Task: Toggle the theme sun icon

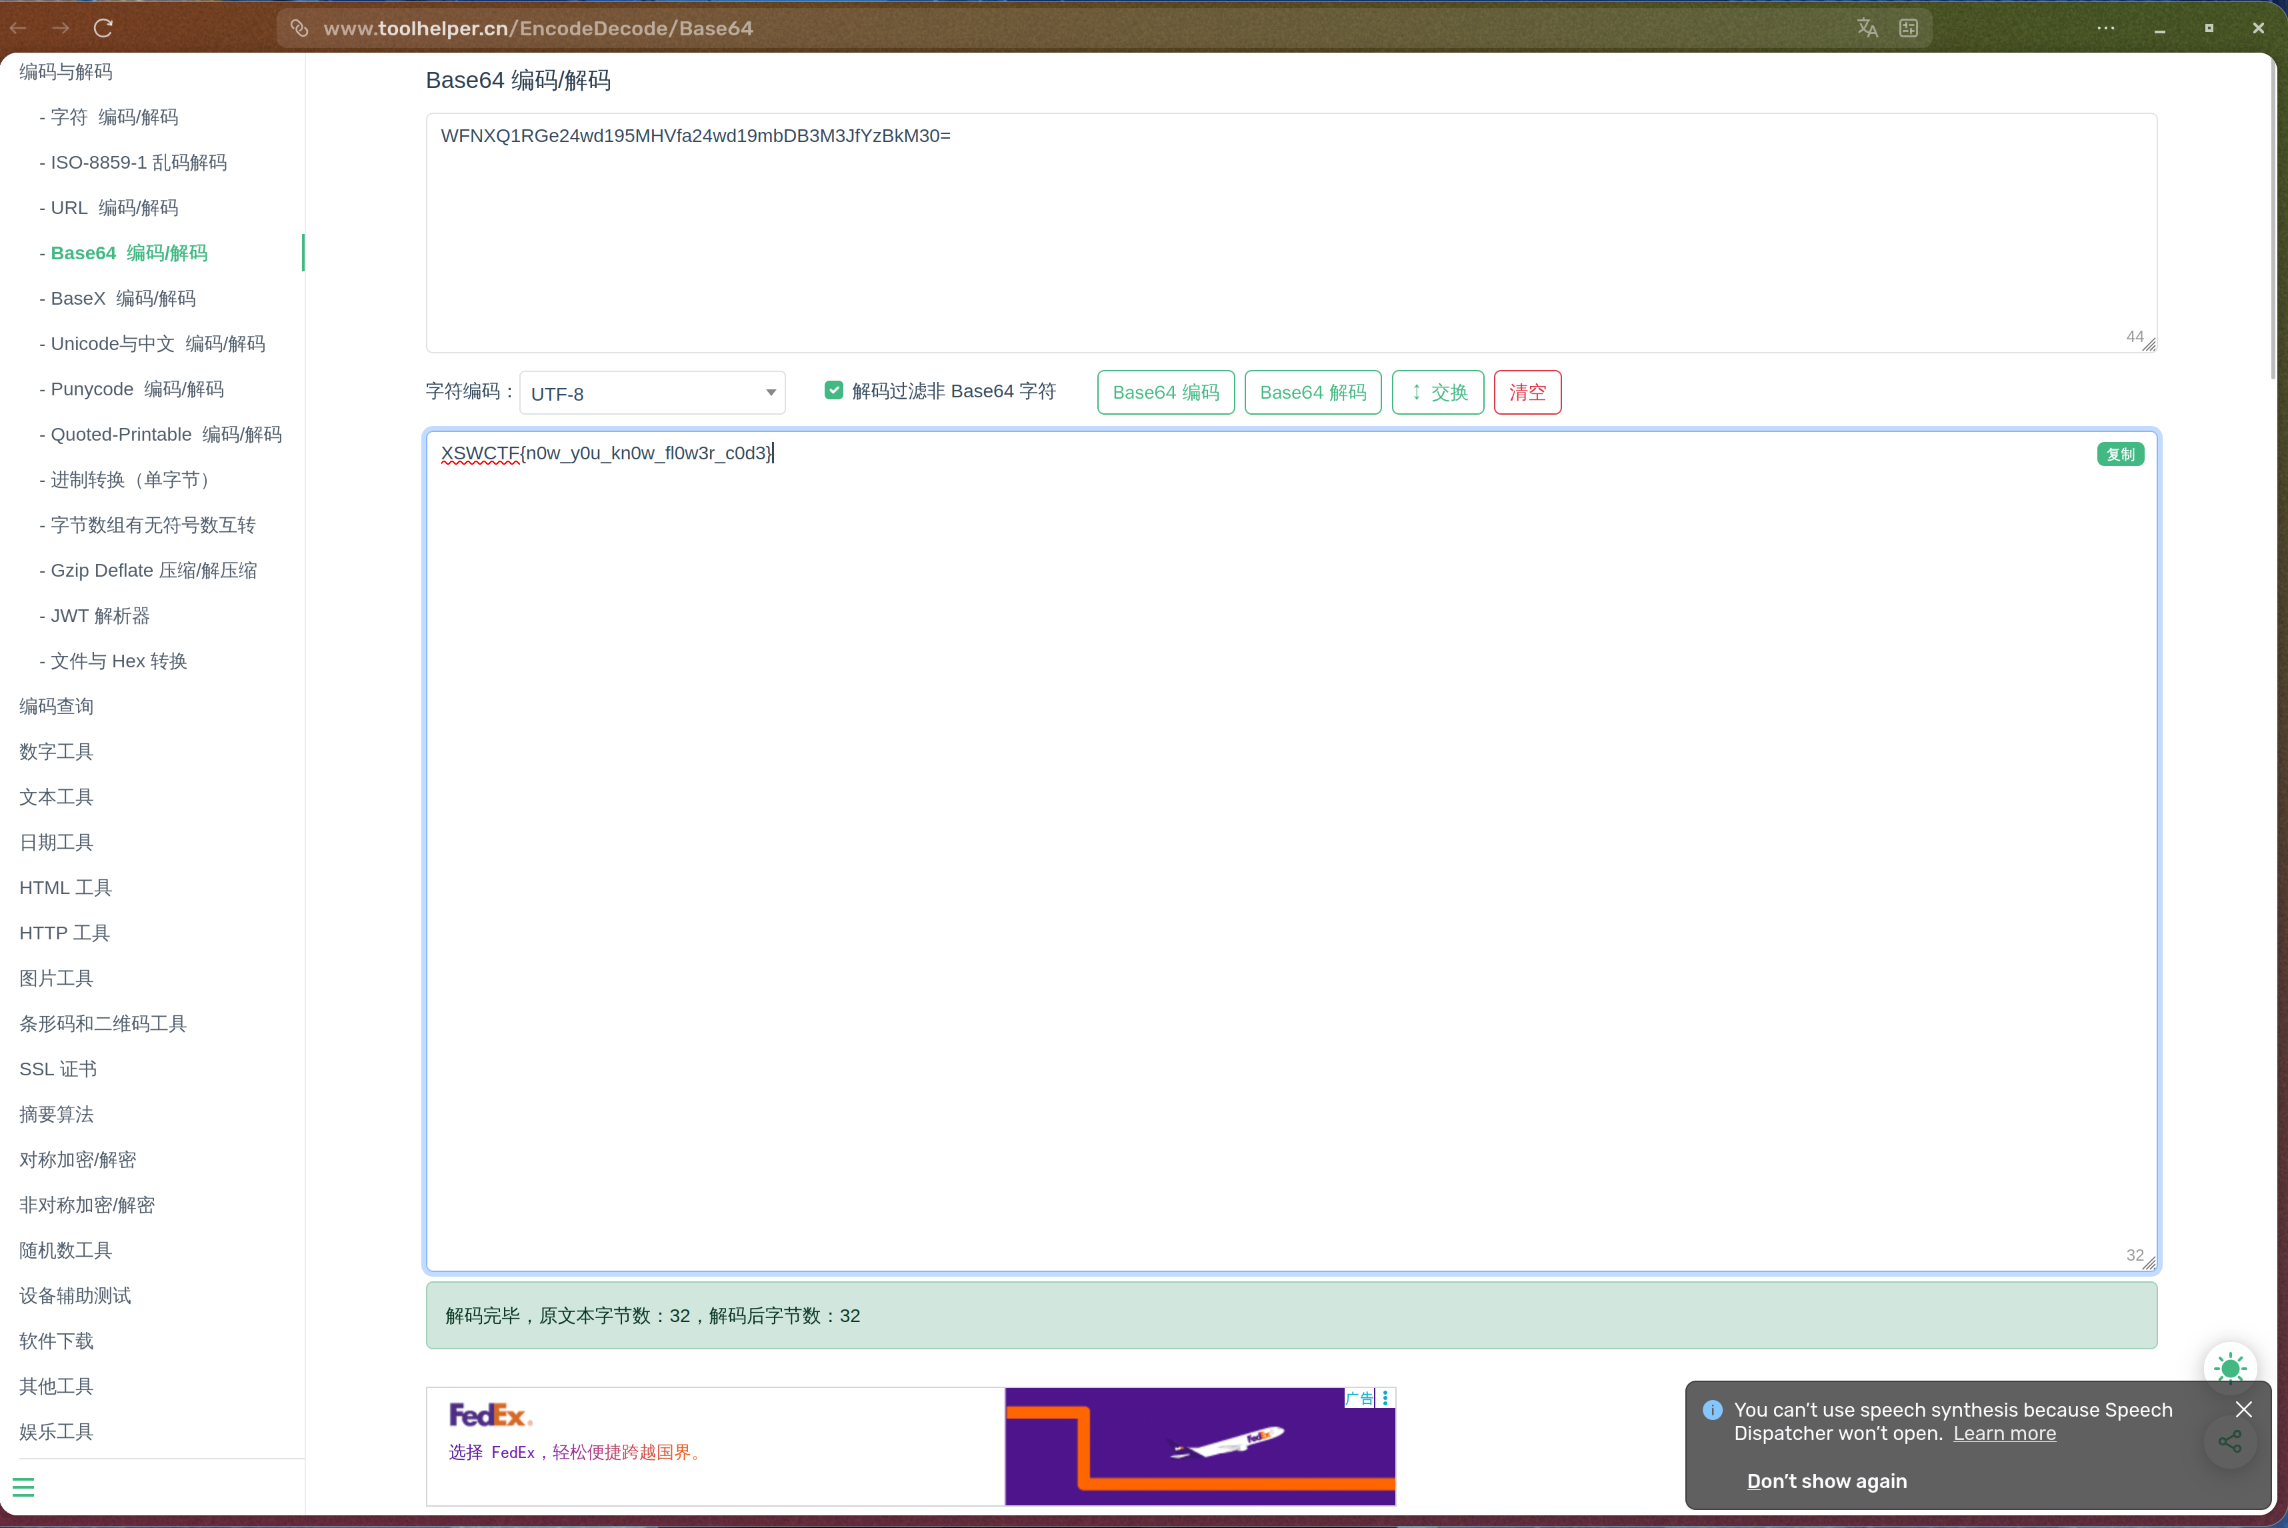Action: (2229, 1369)
